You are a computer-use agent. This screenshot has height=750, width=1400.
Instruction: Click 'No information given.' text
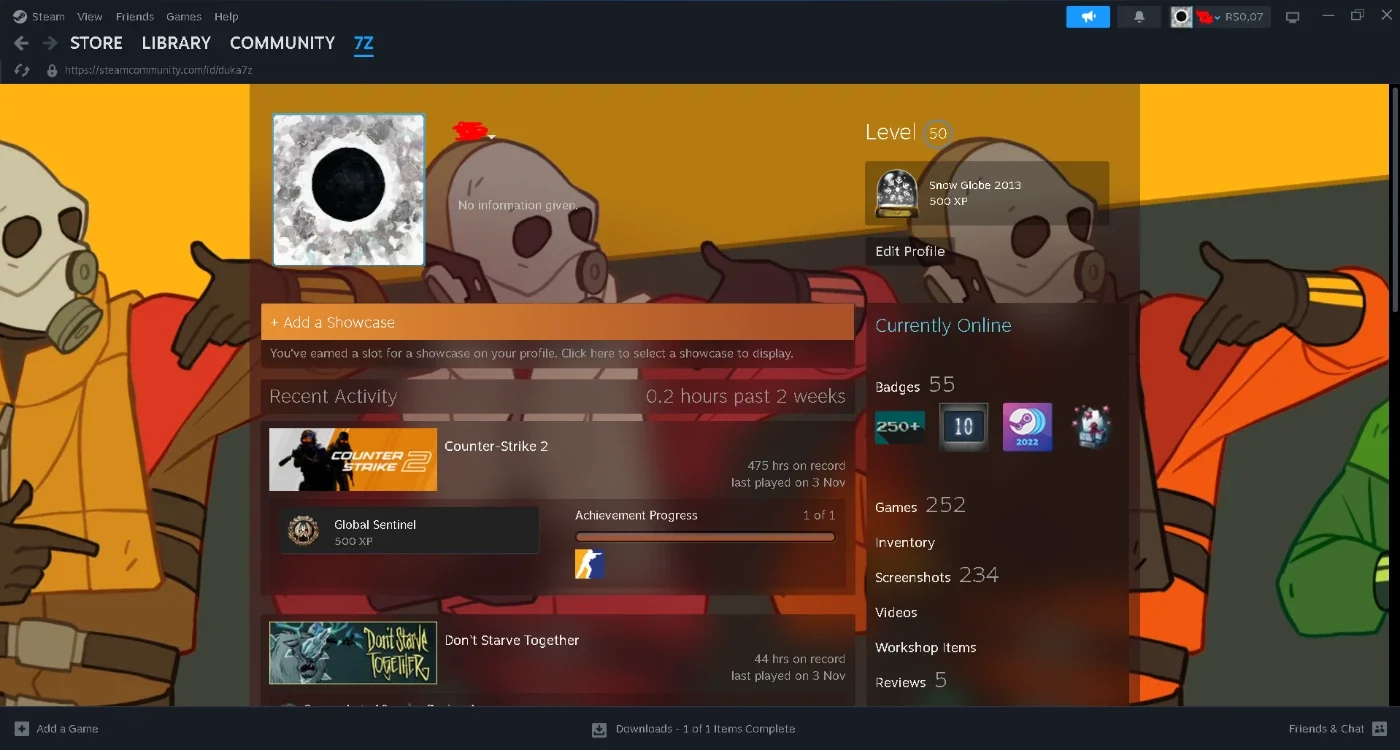click(518, 205)
